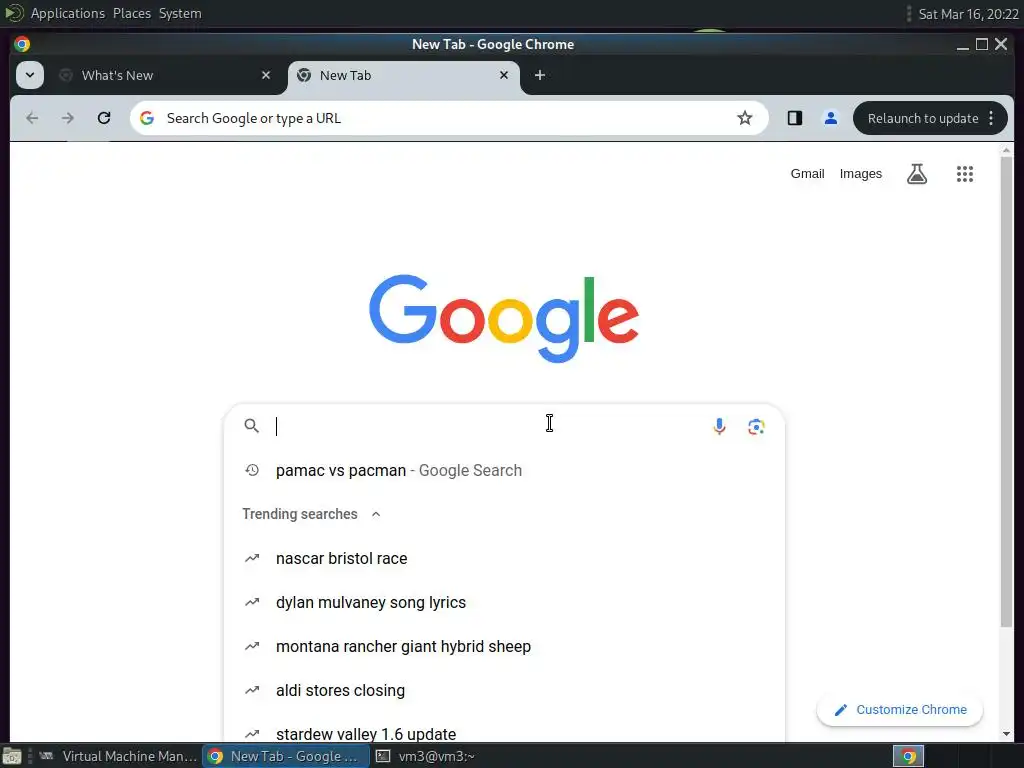Open the three-dot Chrome menu
1024x768 pixels.
[x=991, y=118]
